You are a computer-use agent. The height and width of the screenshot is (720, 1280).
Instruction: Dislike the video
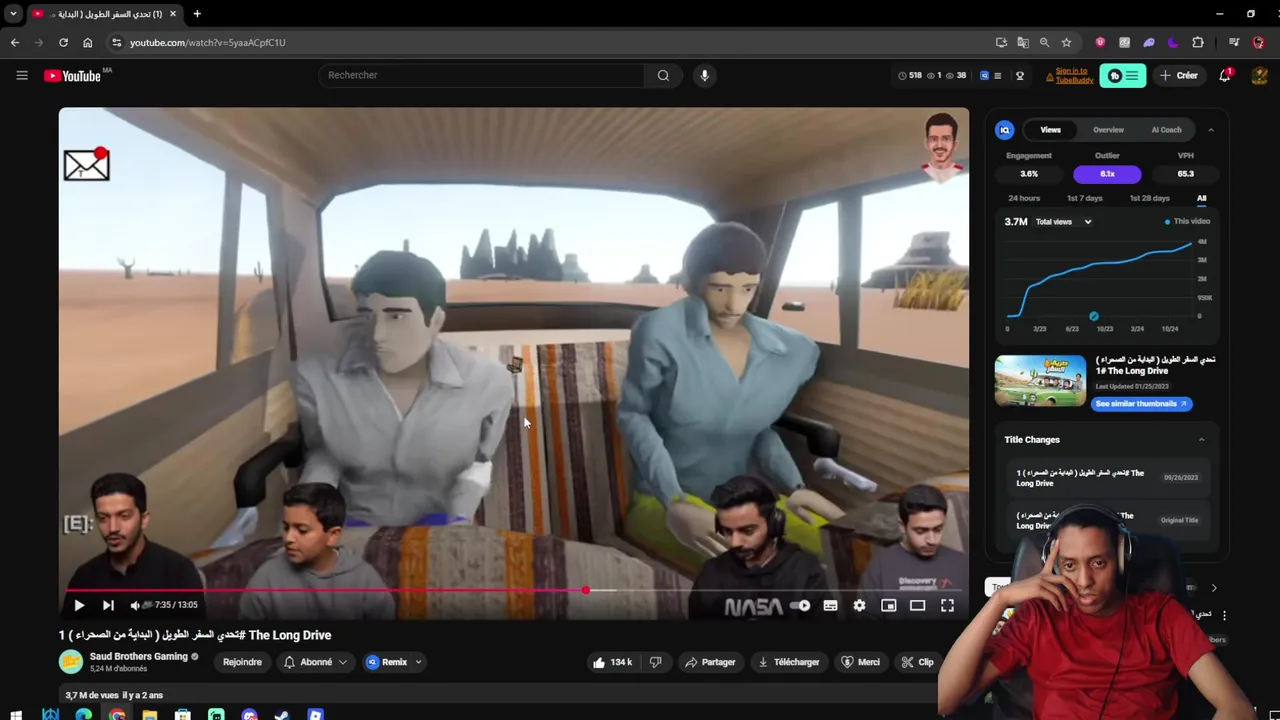(x=656, y=662)
